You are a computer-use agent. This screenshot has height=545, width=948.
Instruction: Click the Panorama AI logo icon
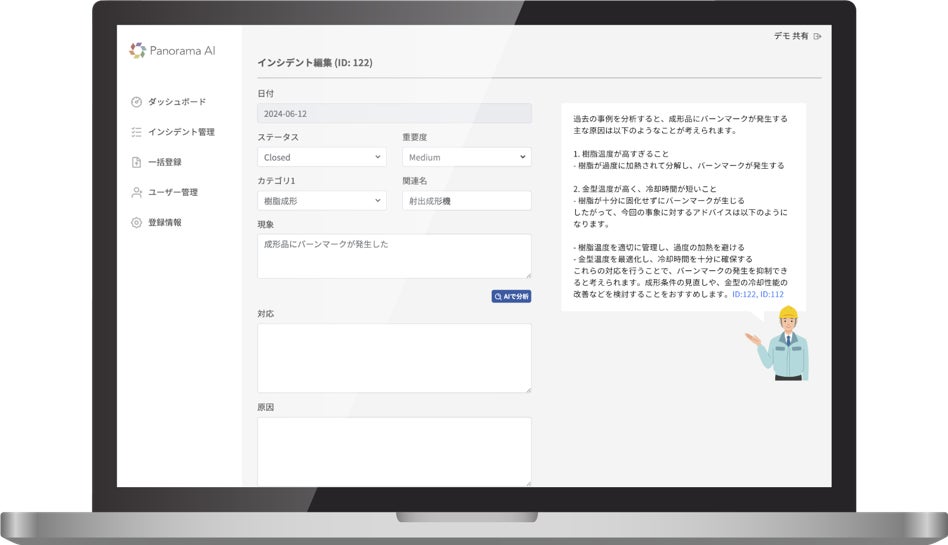[137, 51]
